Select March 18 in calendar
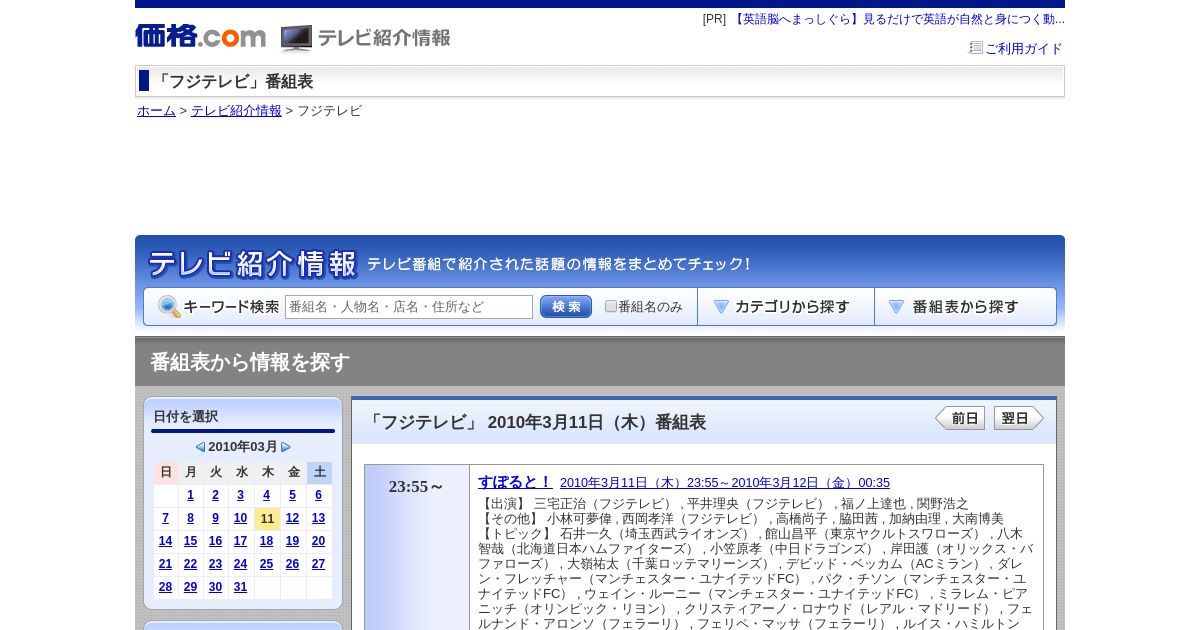 pos(266,541)
